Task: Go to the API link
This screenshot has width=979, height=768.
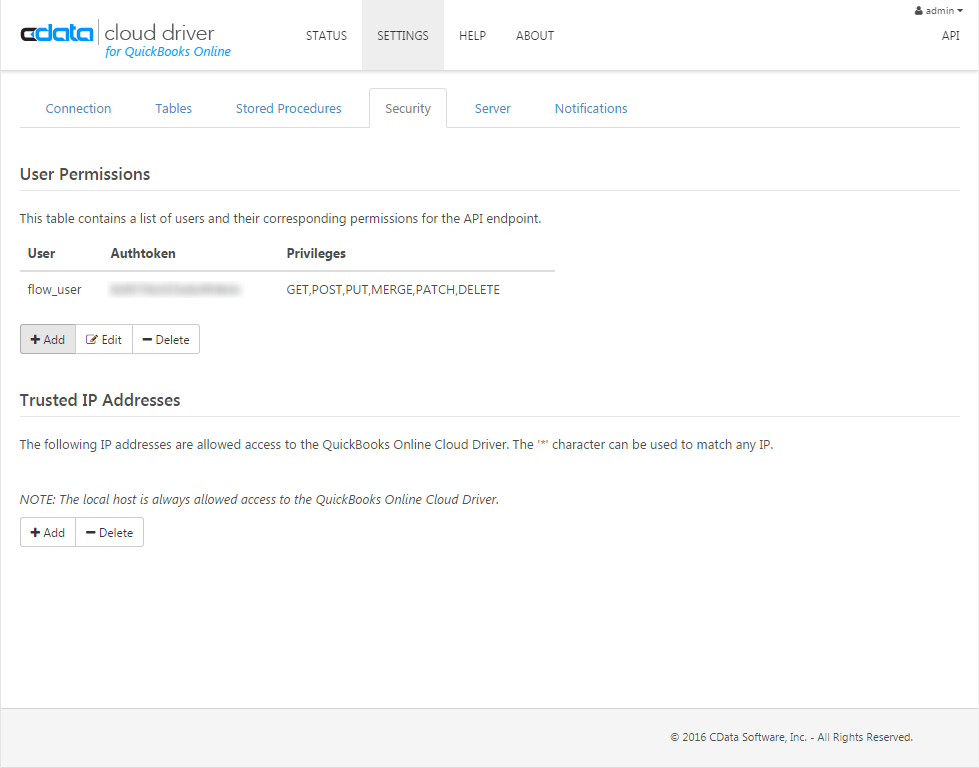Action: (950, 36)
